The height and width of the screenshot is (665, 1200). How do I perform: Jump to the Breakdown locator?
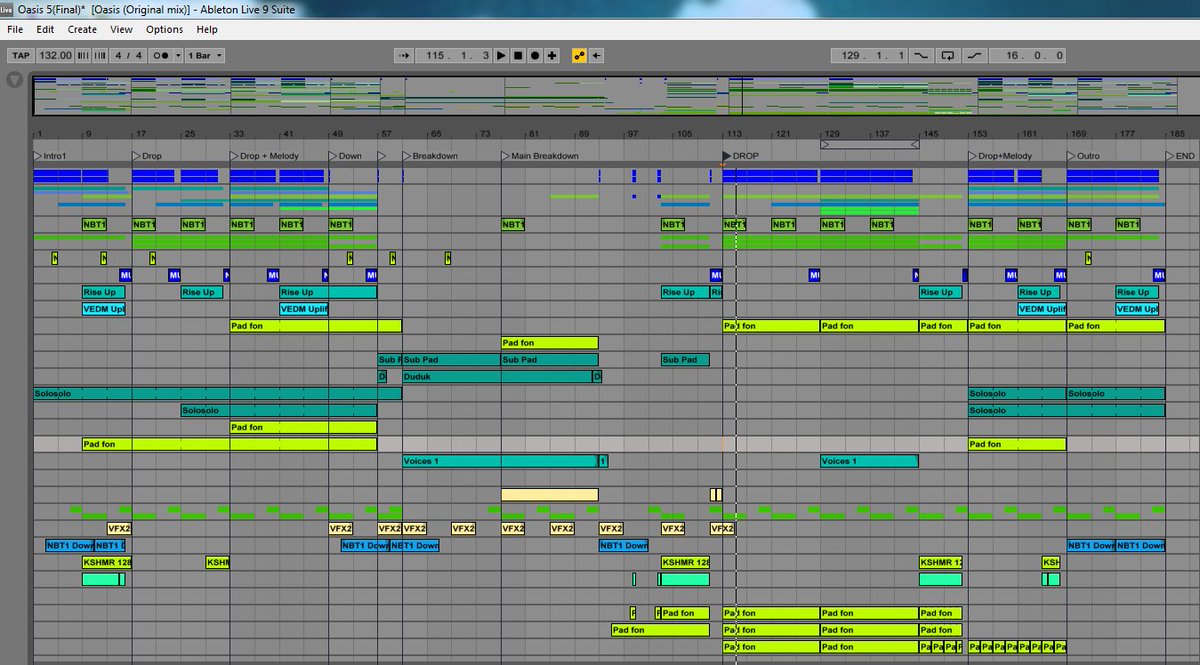pos(430,156)
